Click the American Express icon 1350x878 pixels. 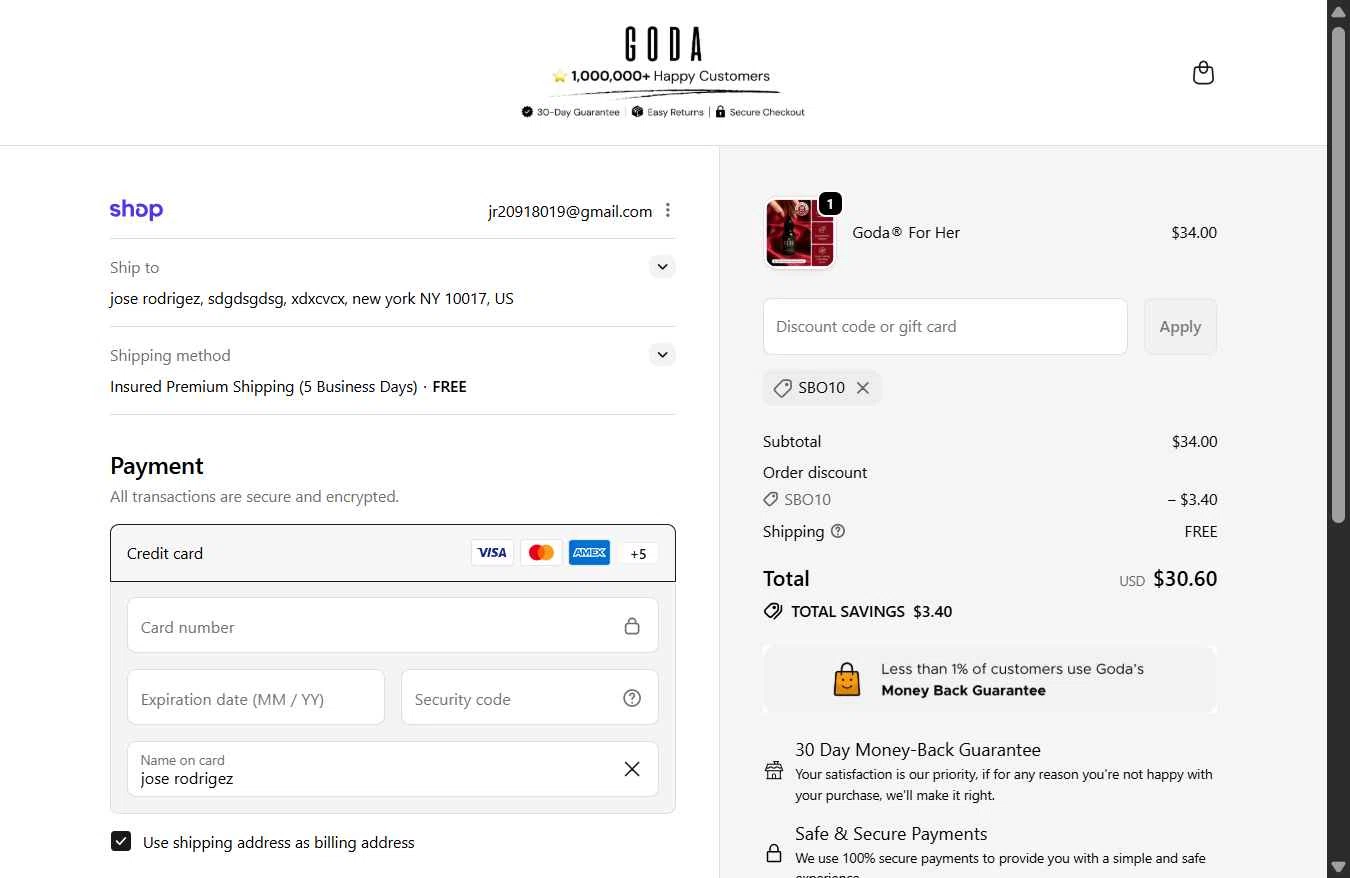[x=589, y=553]
